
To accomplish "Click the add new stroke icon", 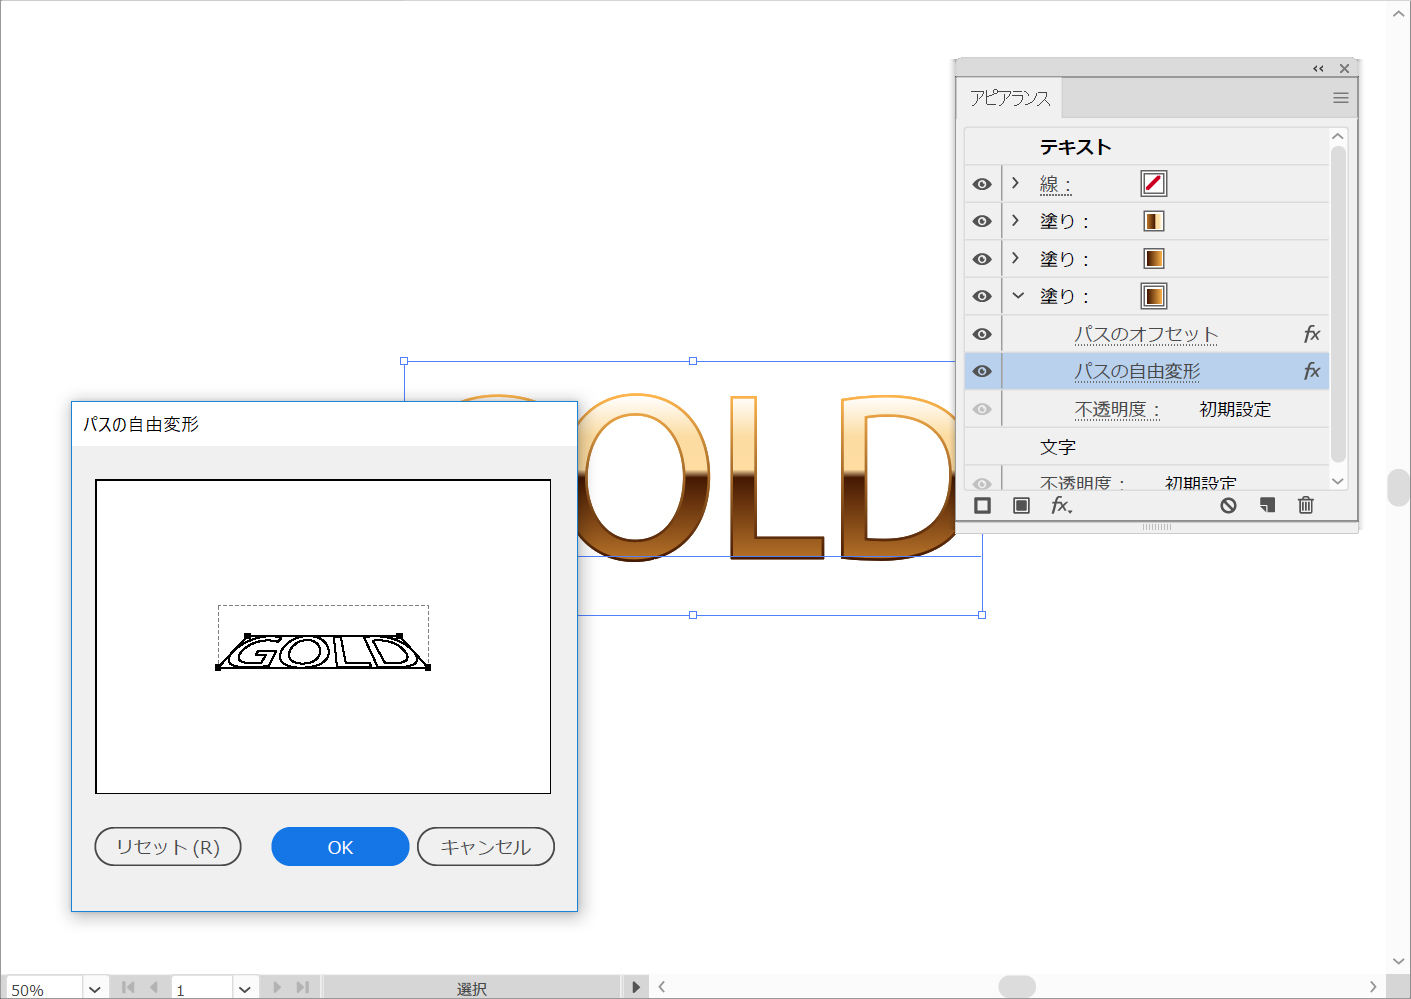I will 982,506.
